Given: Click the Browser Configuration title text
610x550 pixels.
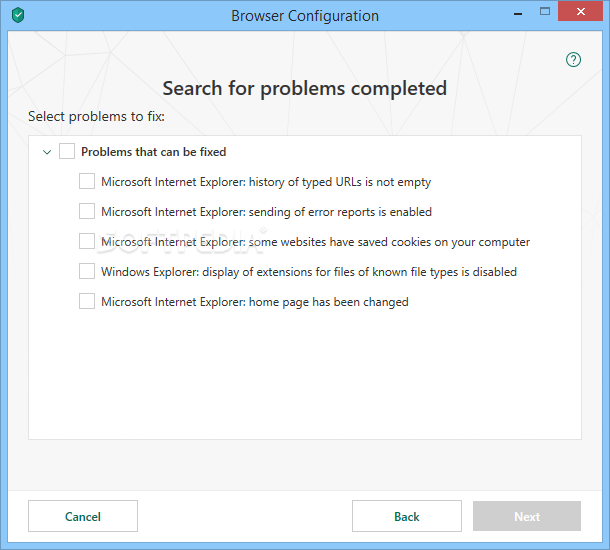Looking at the screenshot, I should tap(305, 16).
